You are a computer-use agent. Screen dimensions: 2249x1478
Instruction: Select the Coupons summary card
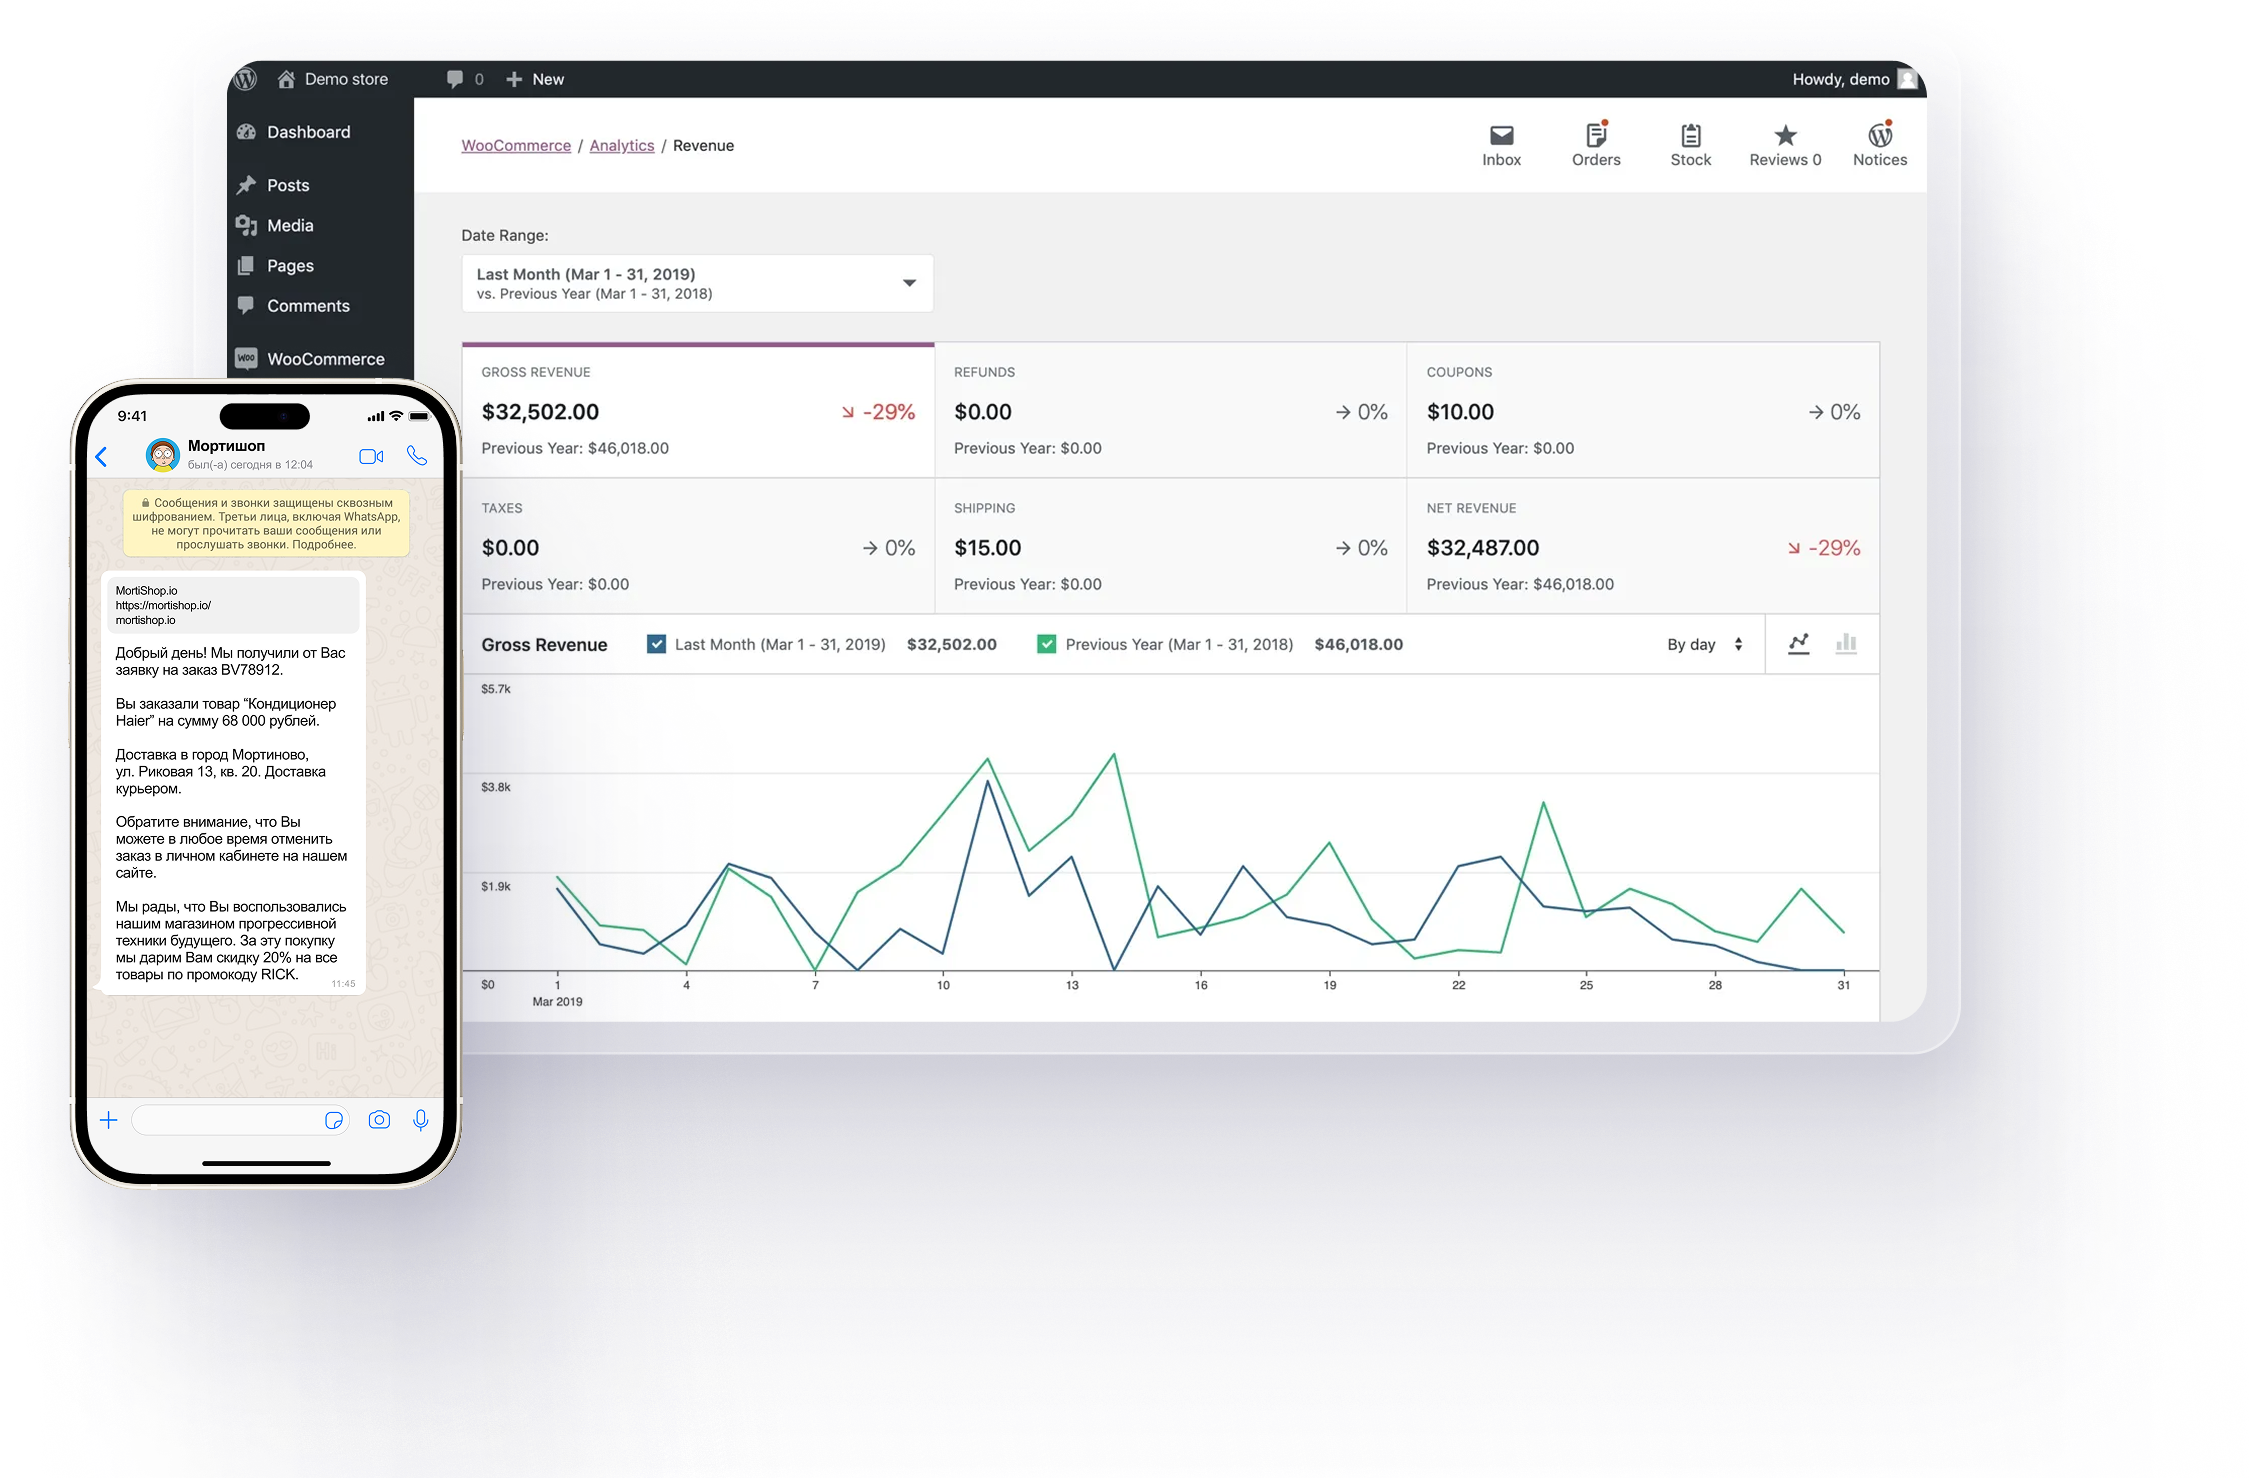[x=1643, y=410]
